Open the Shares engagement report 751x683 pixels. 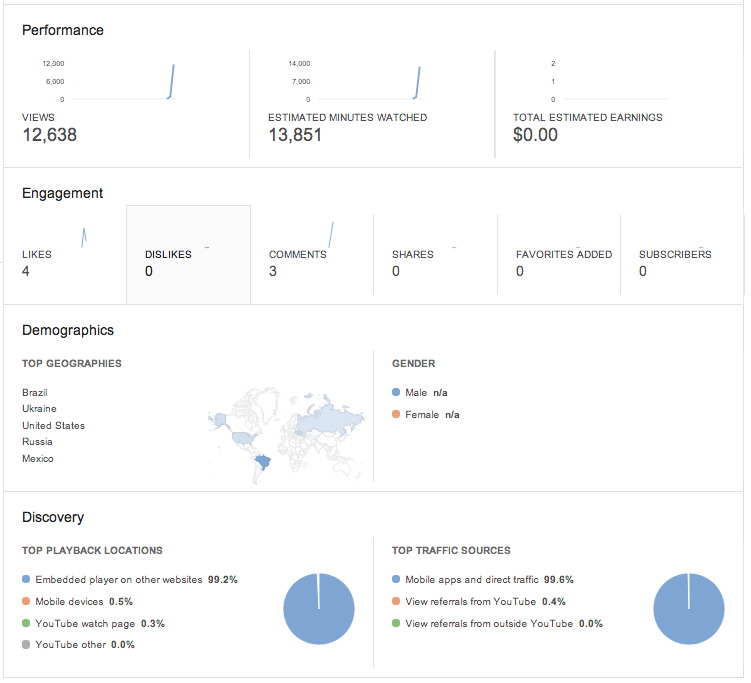click(x=435, y=255)
